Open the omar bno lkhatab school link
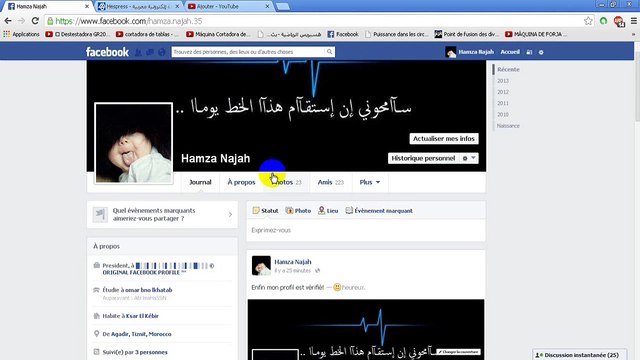 coord(149,290)
